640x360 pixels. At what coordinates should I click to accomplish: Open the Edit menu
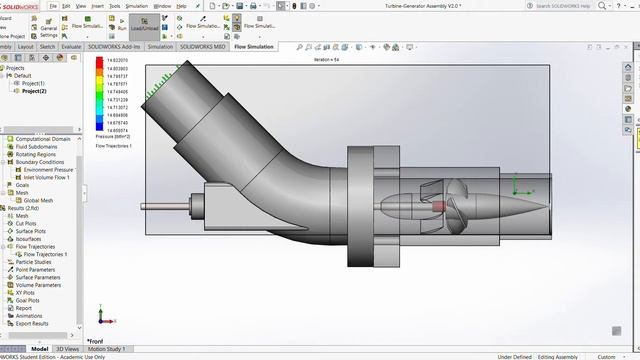click(x=66, y=6)
